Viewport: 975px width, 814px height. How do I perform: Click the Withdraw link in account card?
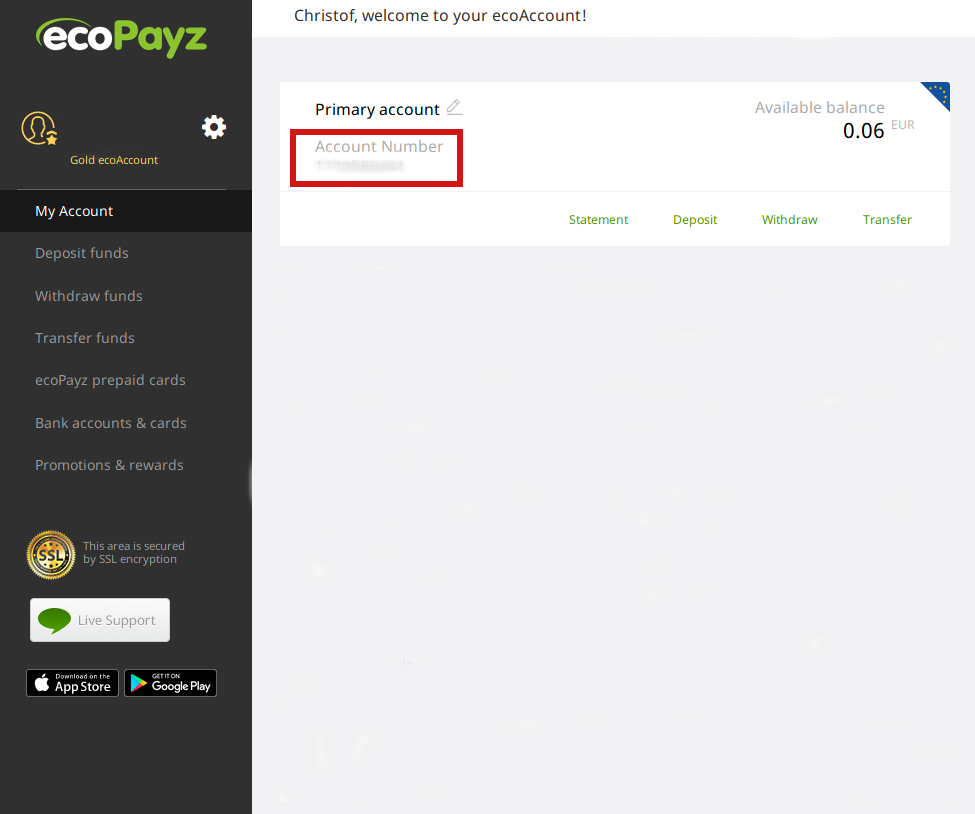click(x=789, y=220)
